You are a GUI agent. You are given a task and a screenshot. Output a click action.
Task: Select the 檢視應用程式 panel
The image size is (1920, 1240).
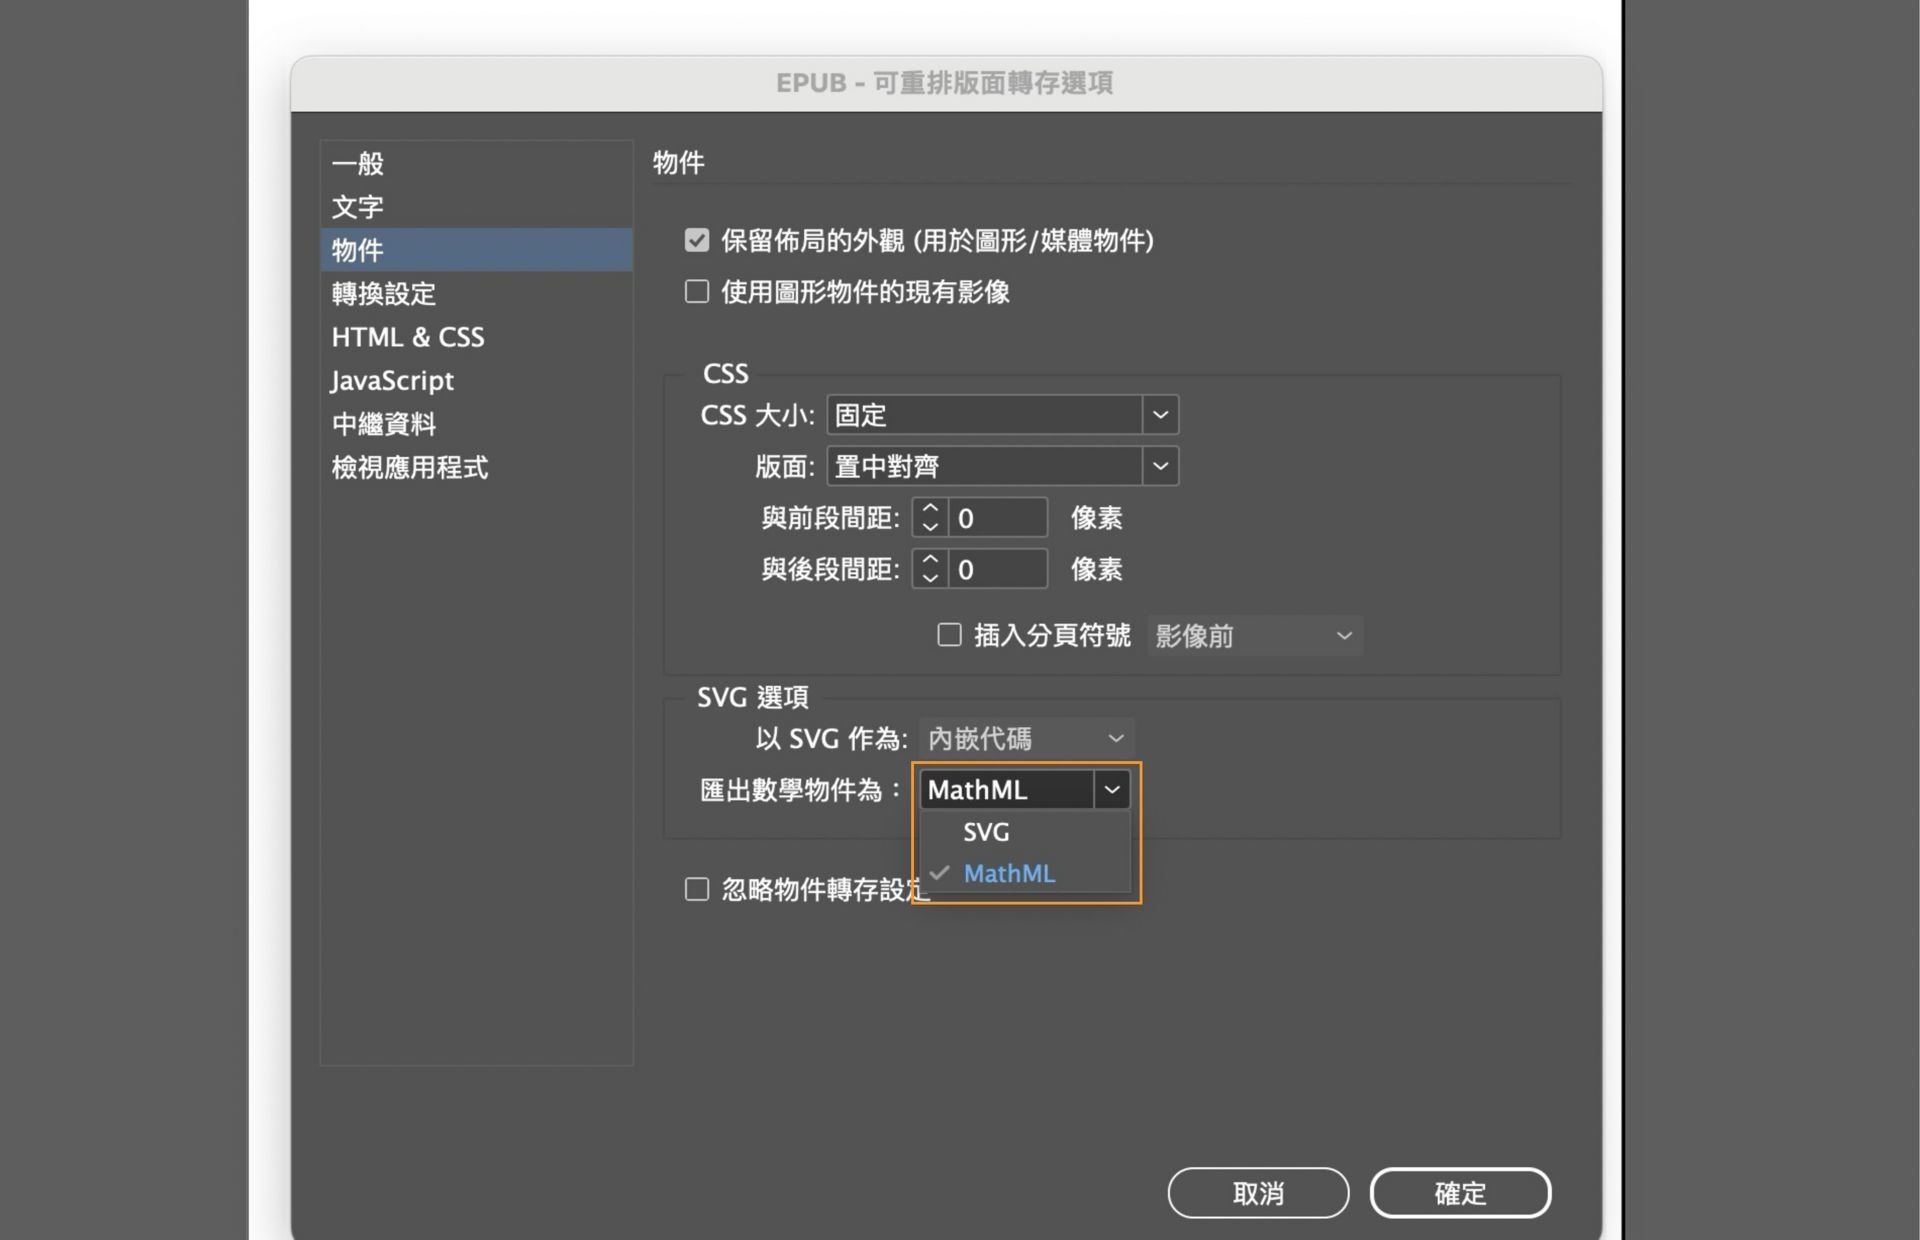coord(408,467)
